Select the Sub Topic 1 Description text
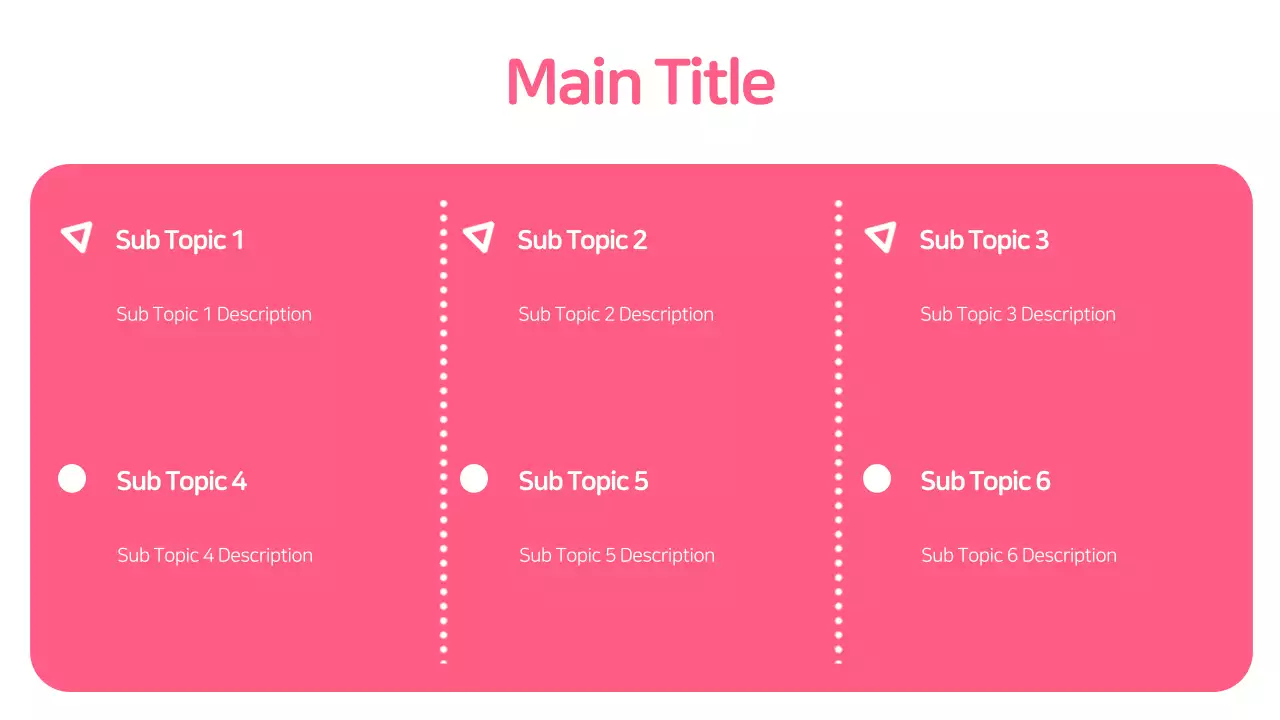1280x720 pixels. coord(214,314)
